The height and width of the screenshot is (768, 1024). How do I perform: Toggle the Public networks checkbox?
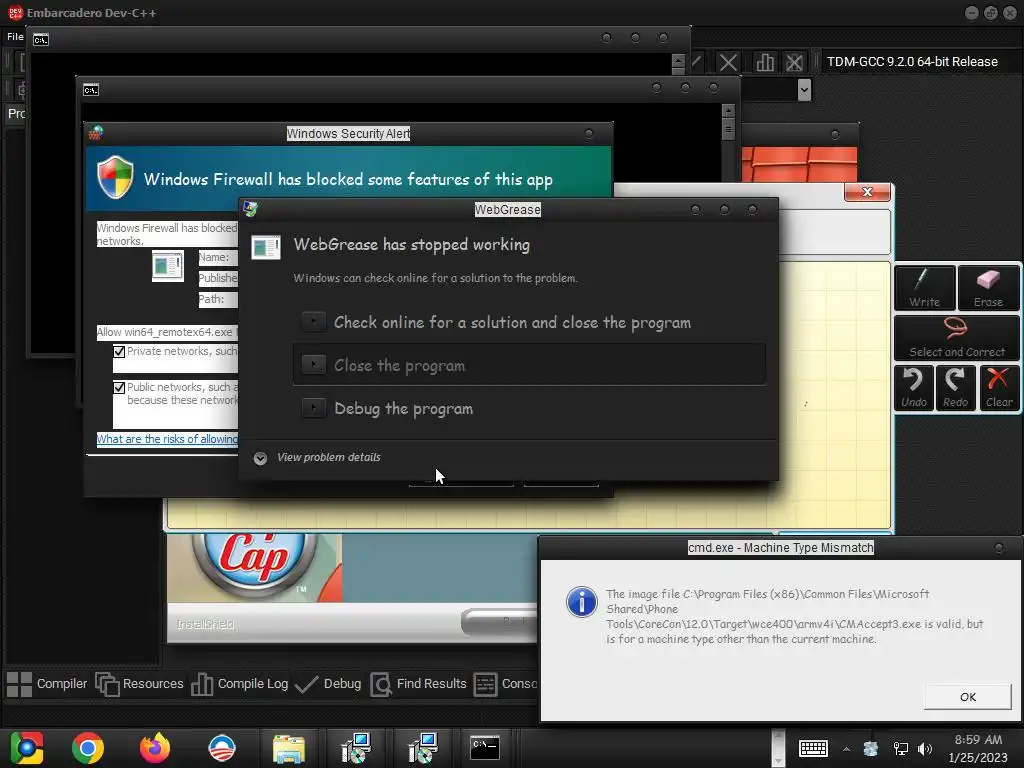[120, 388]
